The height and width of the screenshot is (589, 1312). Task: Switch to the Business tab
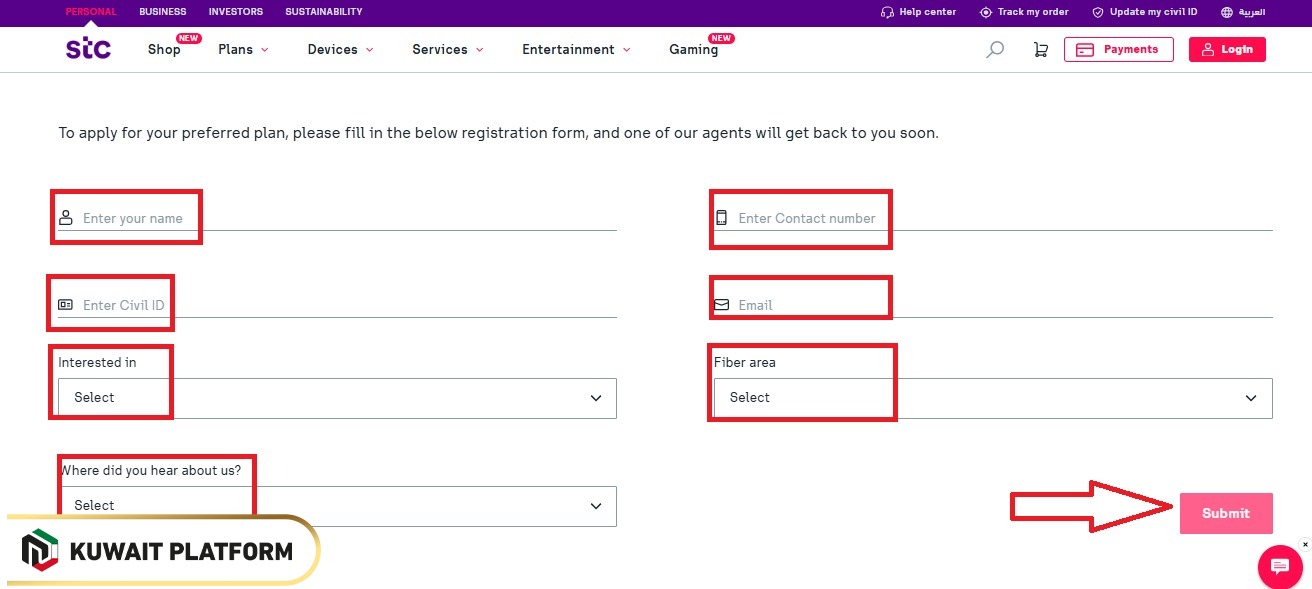point(163,12)
